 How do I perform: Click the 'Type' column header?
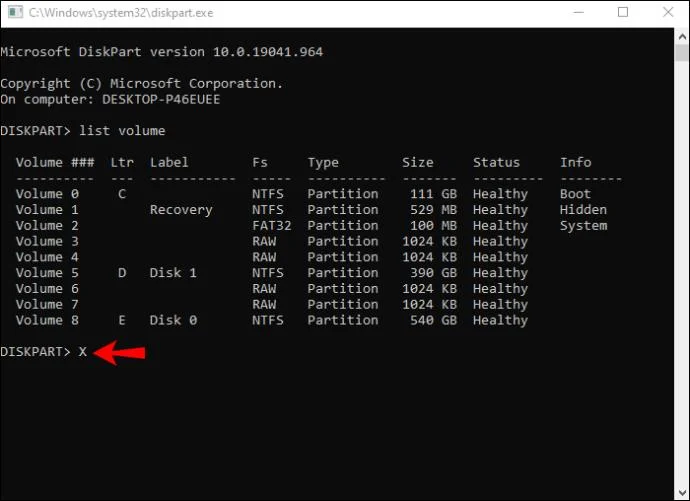[323, 163]
